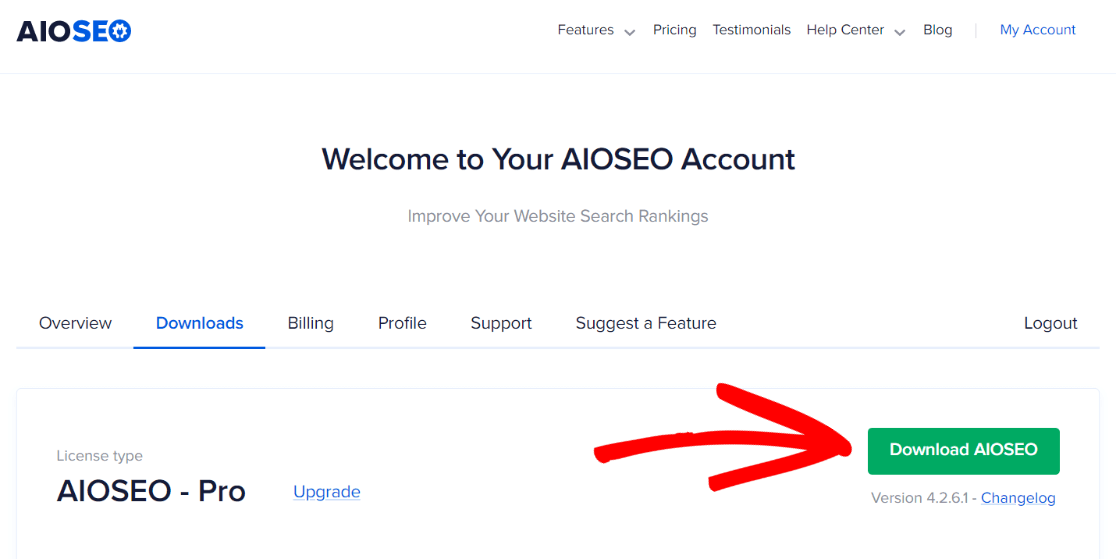Expand the Features dropdown menu
This screenshot has width=1116, height=559.
[596, 30]
